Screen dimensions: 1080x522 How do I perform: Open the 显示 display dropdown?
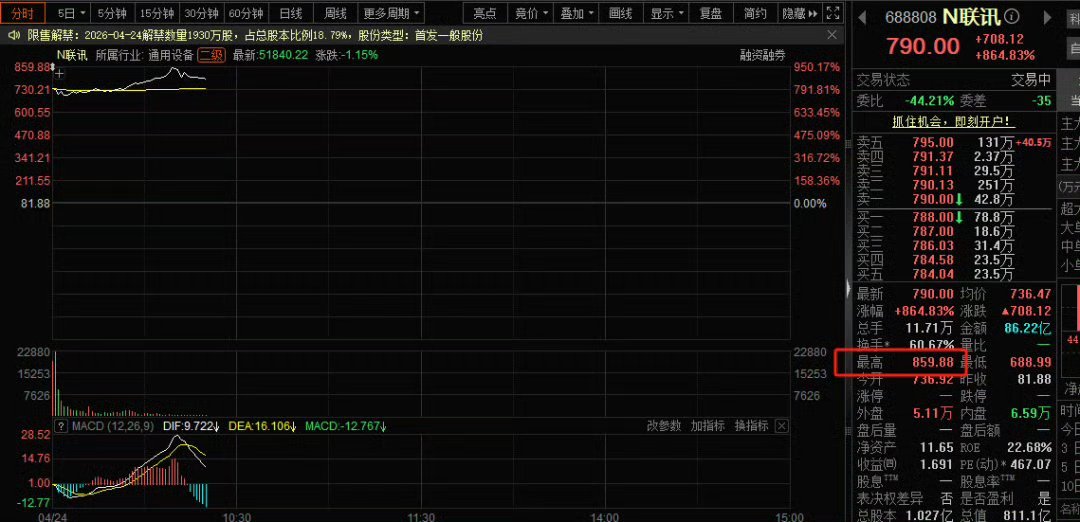667,13
